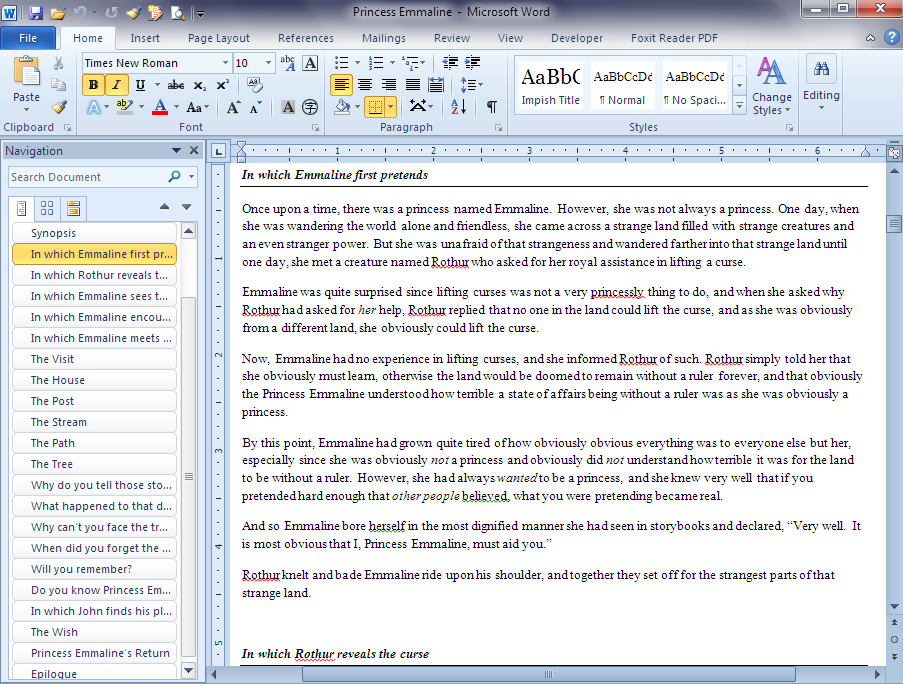Toggle Underline formatting
The image size is (903, 684).
(140, 85)
